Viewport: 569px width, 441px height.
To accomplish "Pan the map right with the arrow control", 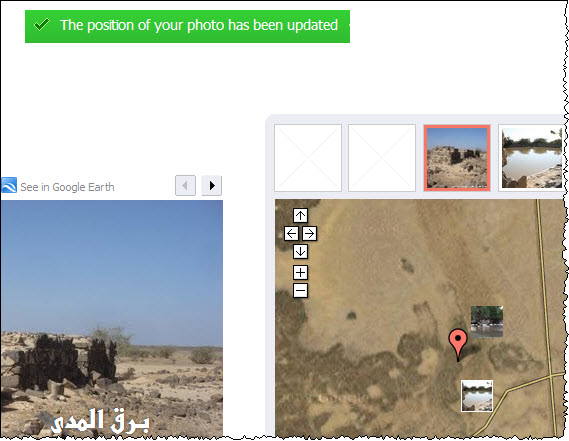I will (x=309, y=233).
